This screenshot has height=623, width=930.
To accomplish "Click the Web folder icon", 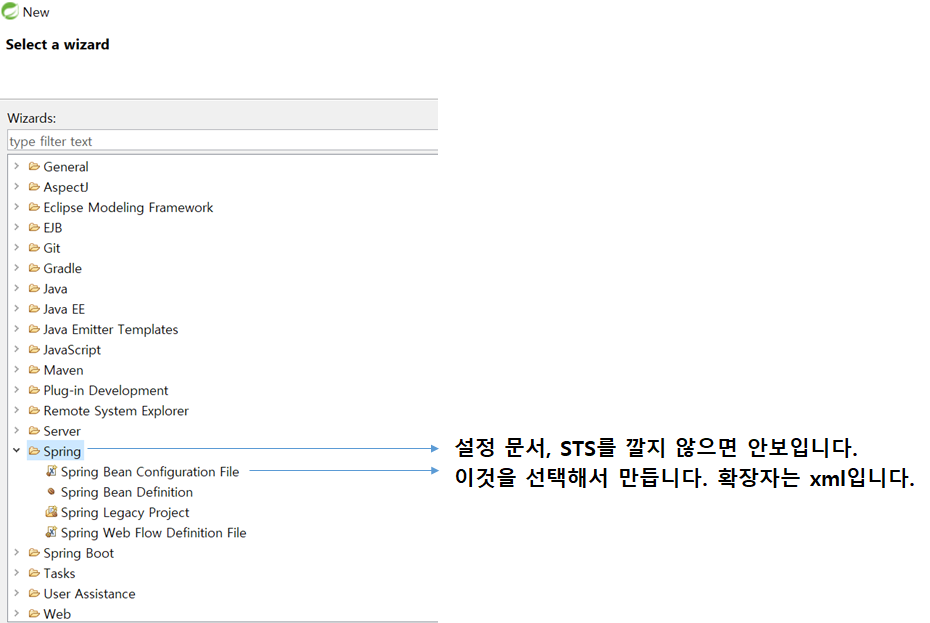I will click(x=34, y=614).
